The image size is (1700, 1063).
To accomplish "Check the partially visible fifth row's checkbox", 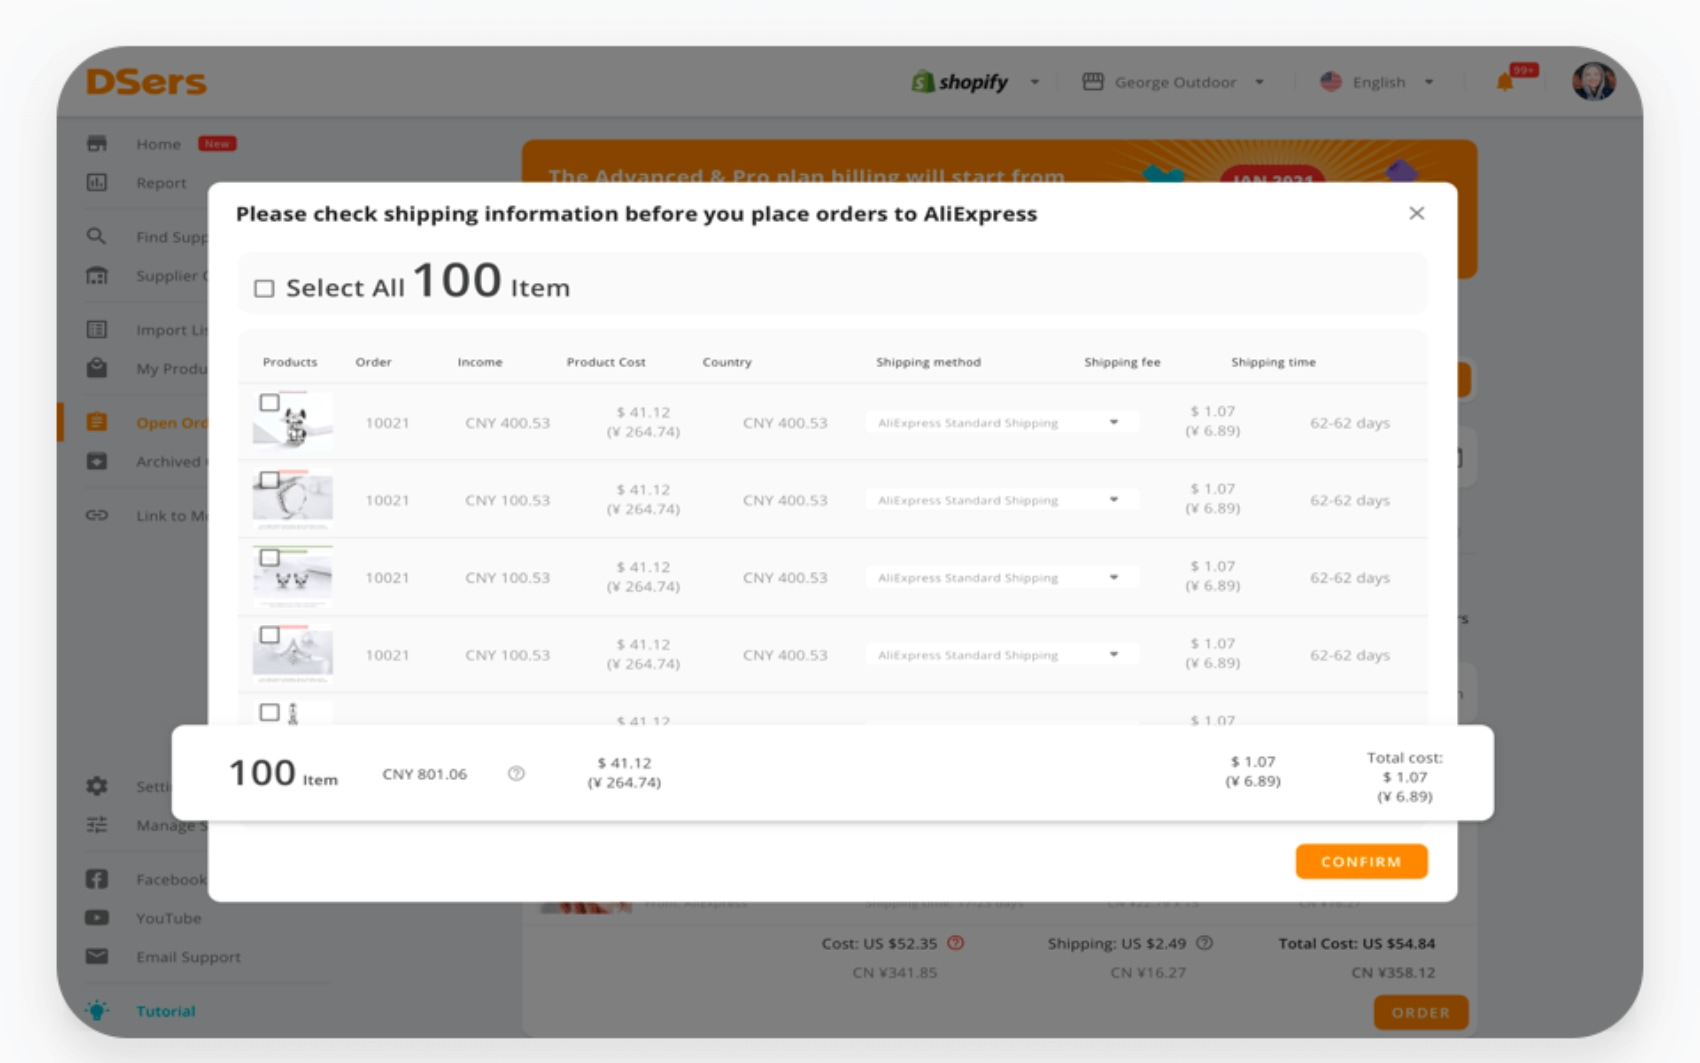I will click(269, 713).
